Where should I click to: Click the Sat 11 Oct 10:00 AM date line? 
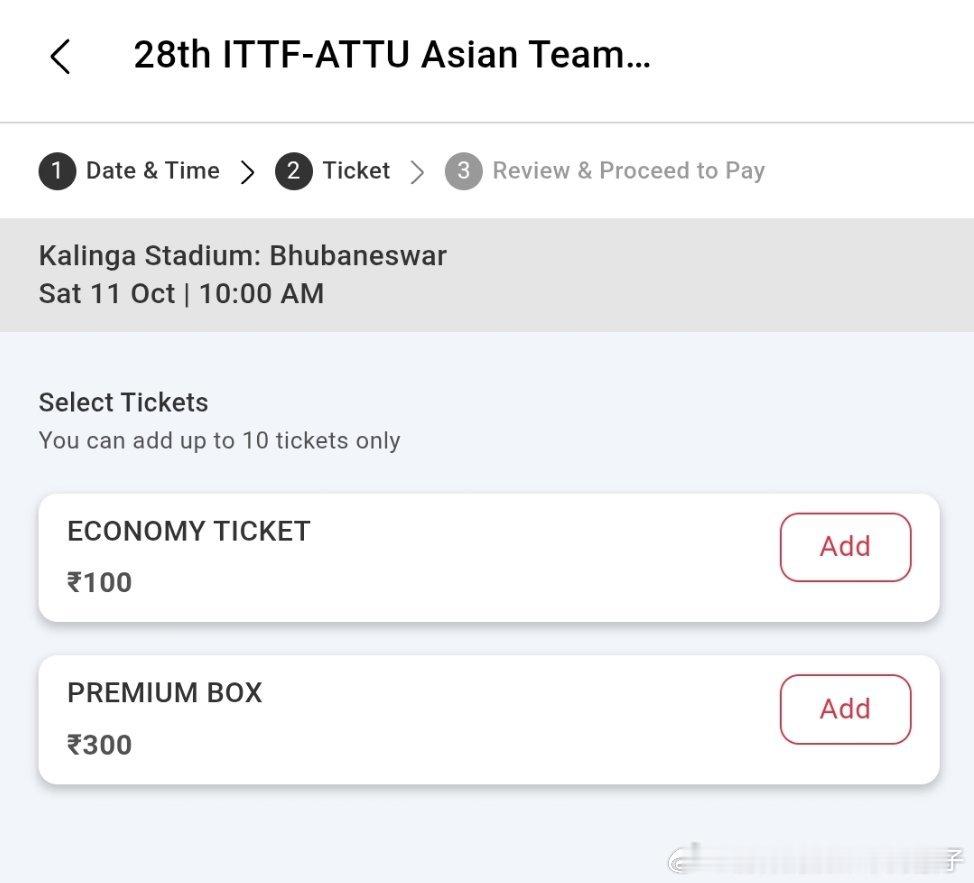pos(181,294)
